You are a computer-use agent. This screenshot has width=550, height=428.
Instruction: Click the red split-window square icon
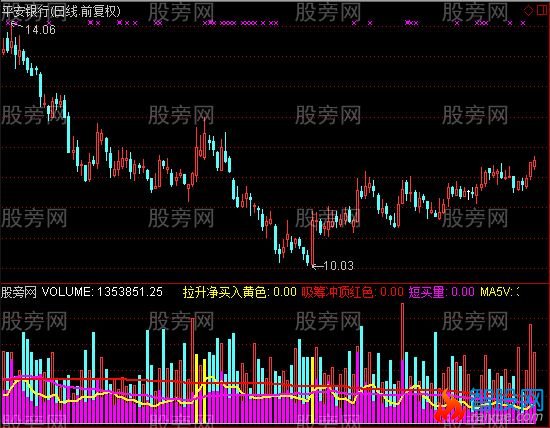(x=543, y=11)
